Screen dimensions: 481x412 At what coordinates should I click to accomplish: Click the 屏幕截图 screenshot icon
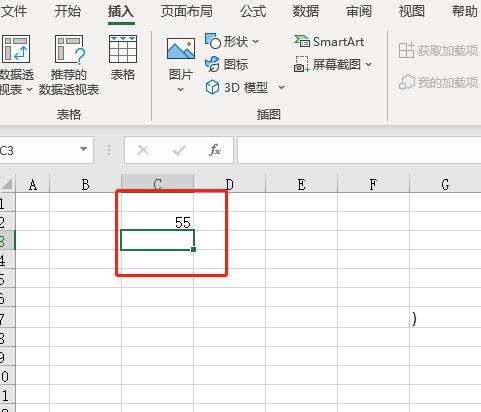(x=301, y=64)
